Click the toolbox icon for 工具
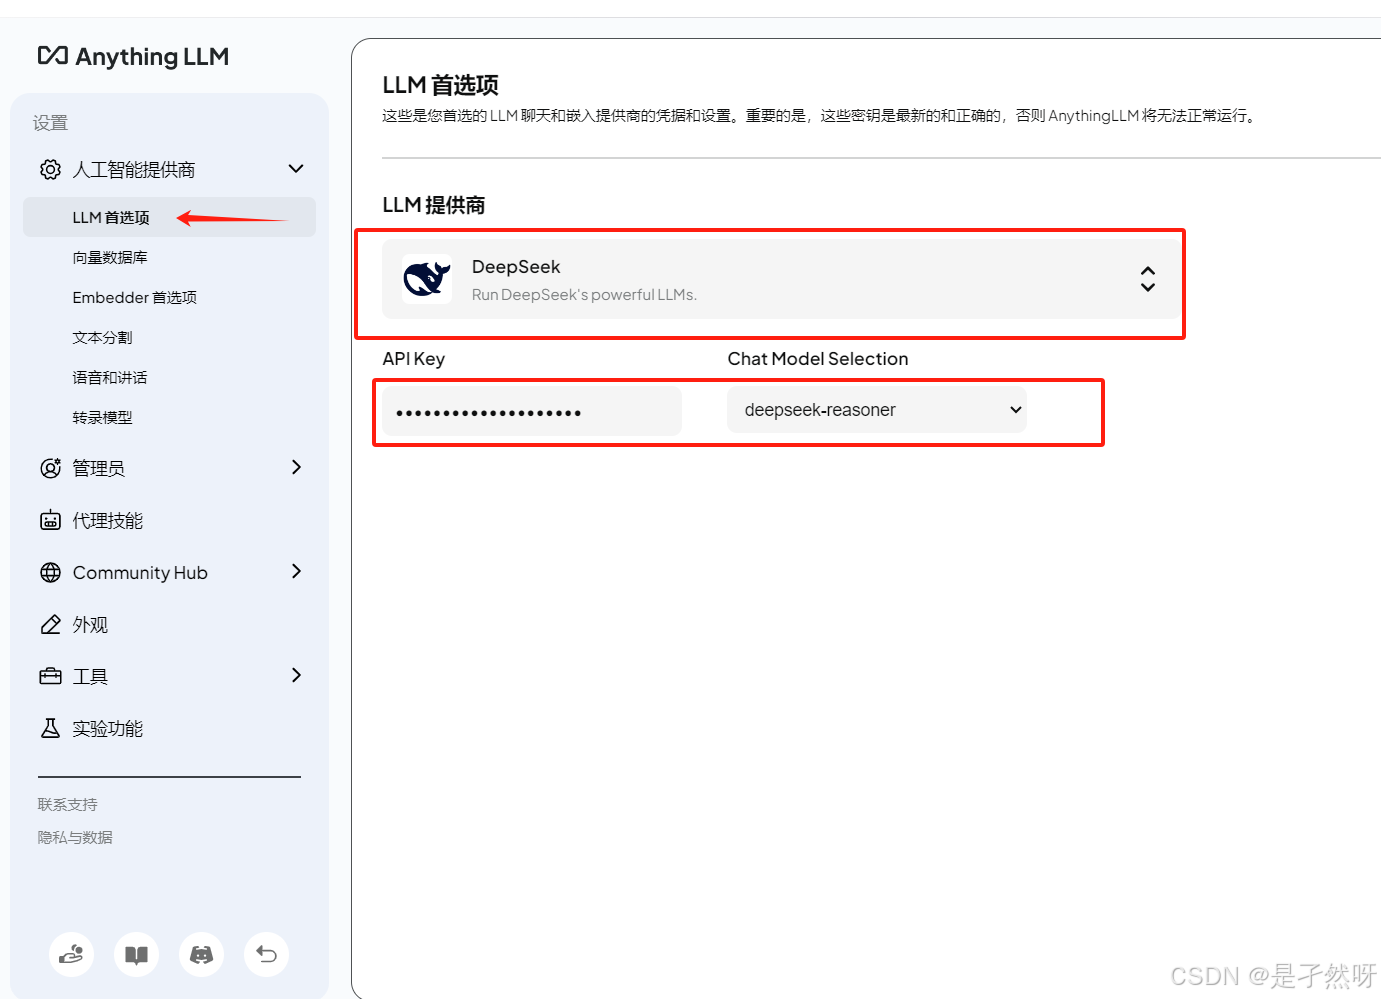Screen dimensions: 1381x999 (50, 676)
